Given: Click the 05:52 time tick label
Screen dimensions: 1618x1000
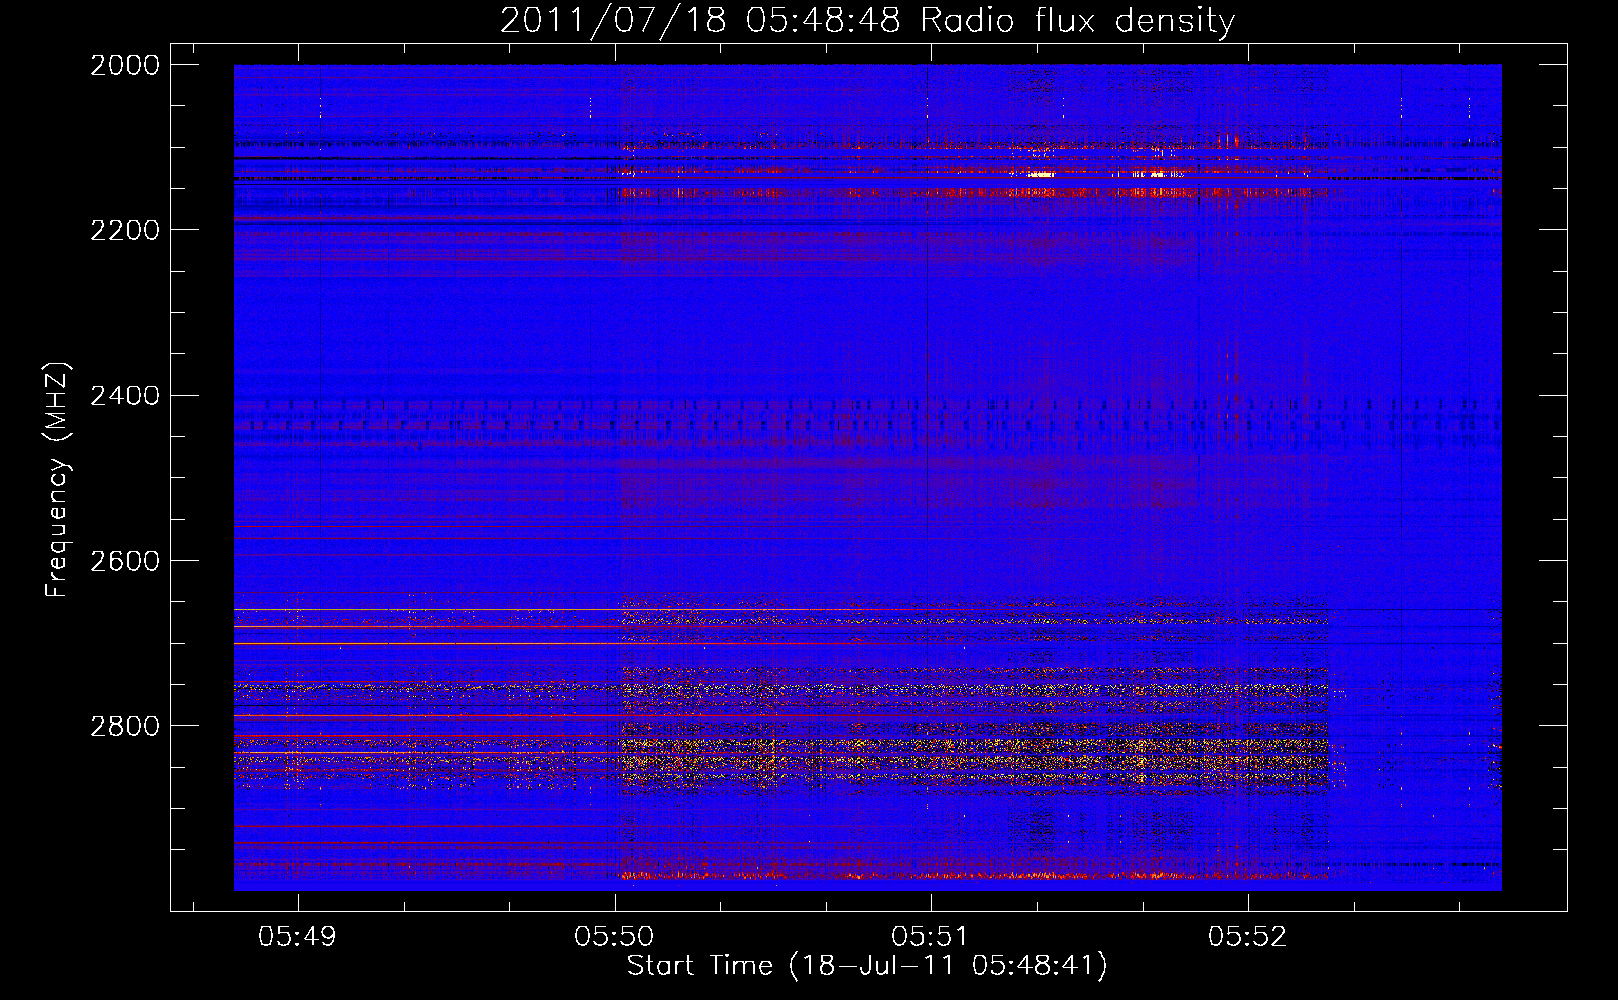Looking at the screenshot, I should (x=1247, y=936).
